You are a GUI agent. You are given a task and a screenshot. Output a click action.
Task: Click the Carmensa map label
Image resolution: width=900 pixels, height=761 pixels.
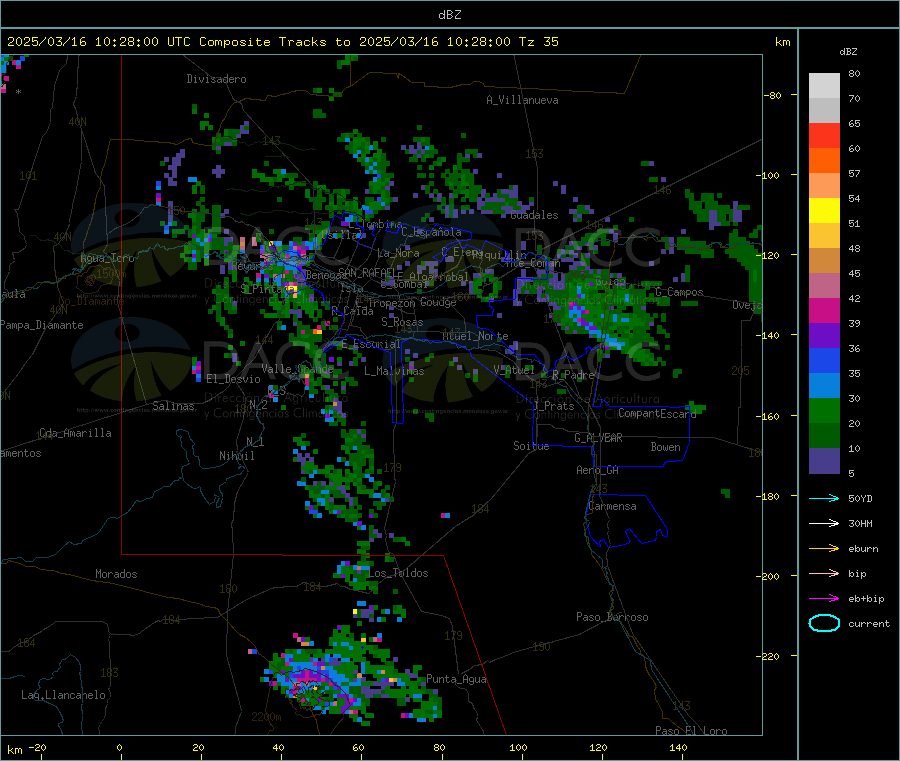click(x=612, y=506)
